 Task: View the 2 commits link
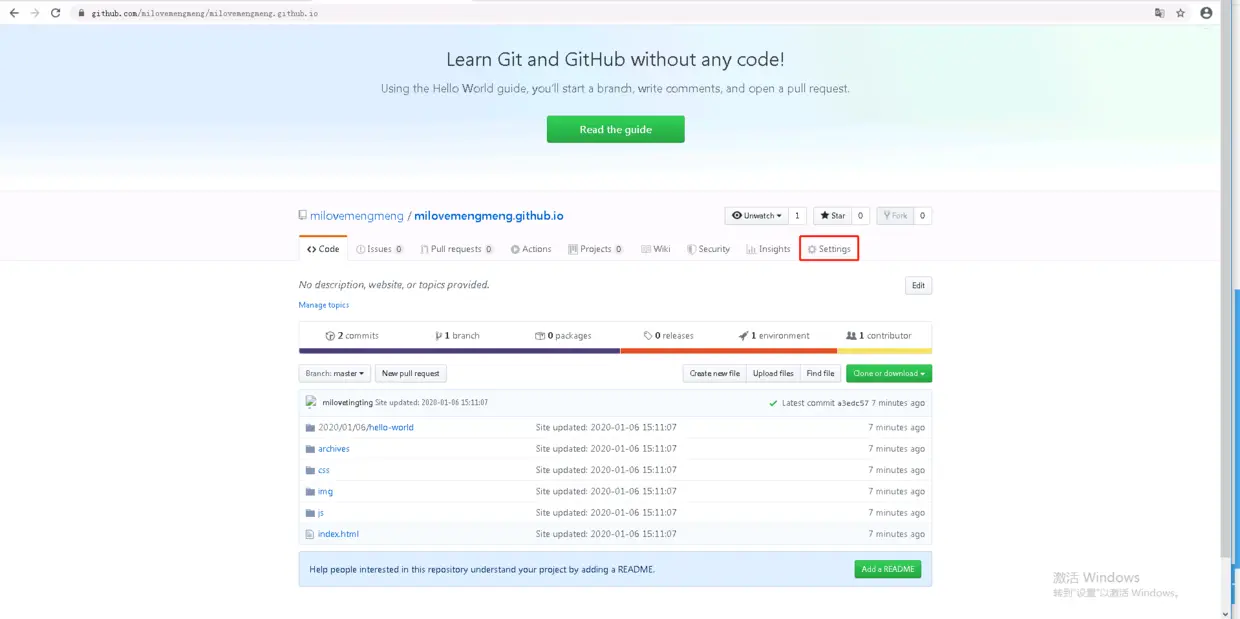tap(352, 336)
